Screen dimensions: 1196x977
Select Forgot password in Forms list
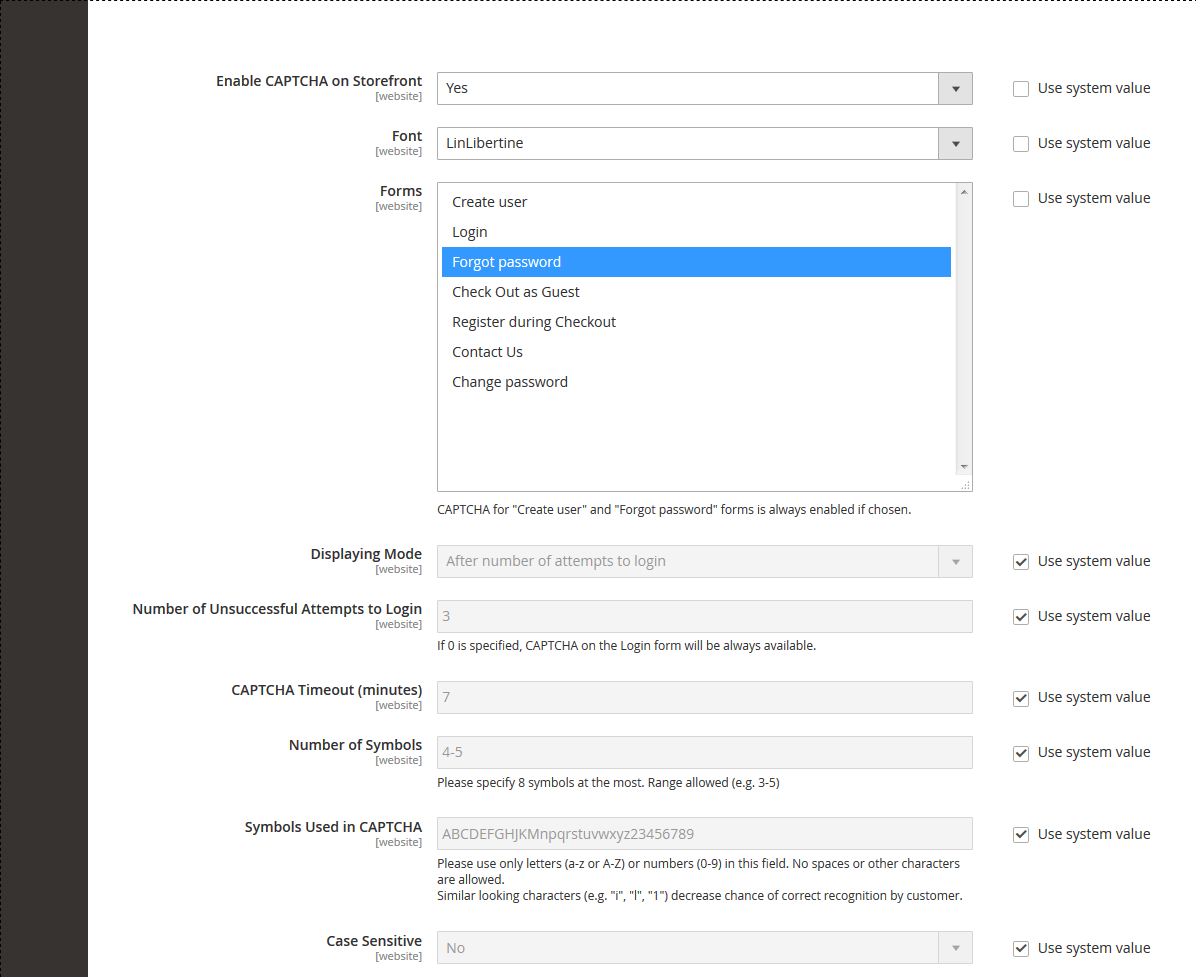[696, 262]
